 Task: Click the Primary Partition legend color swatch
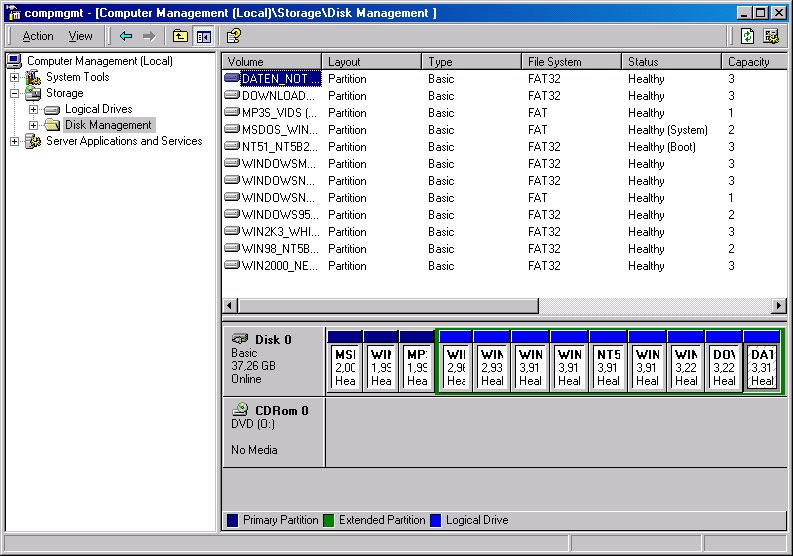pyautogui.click(x=232, y=520)
